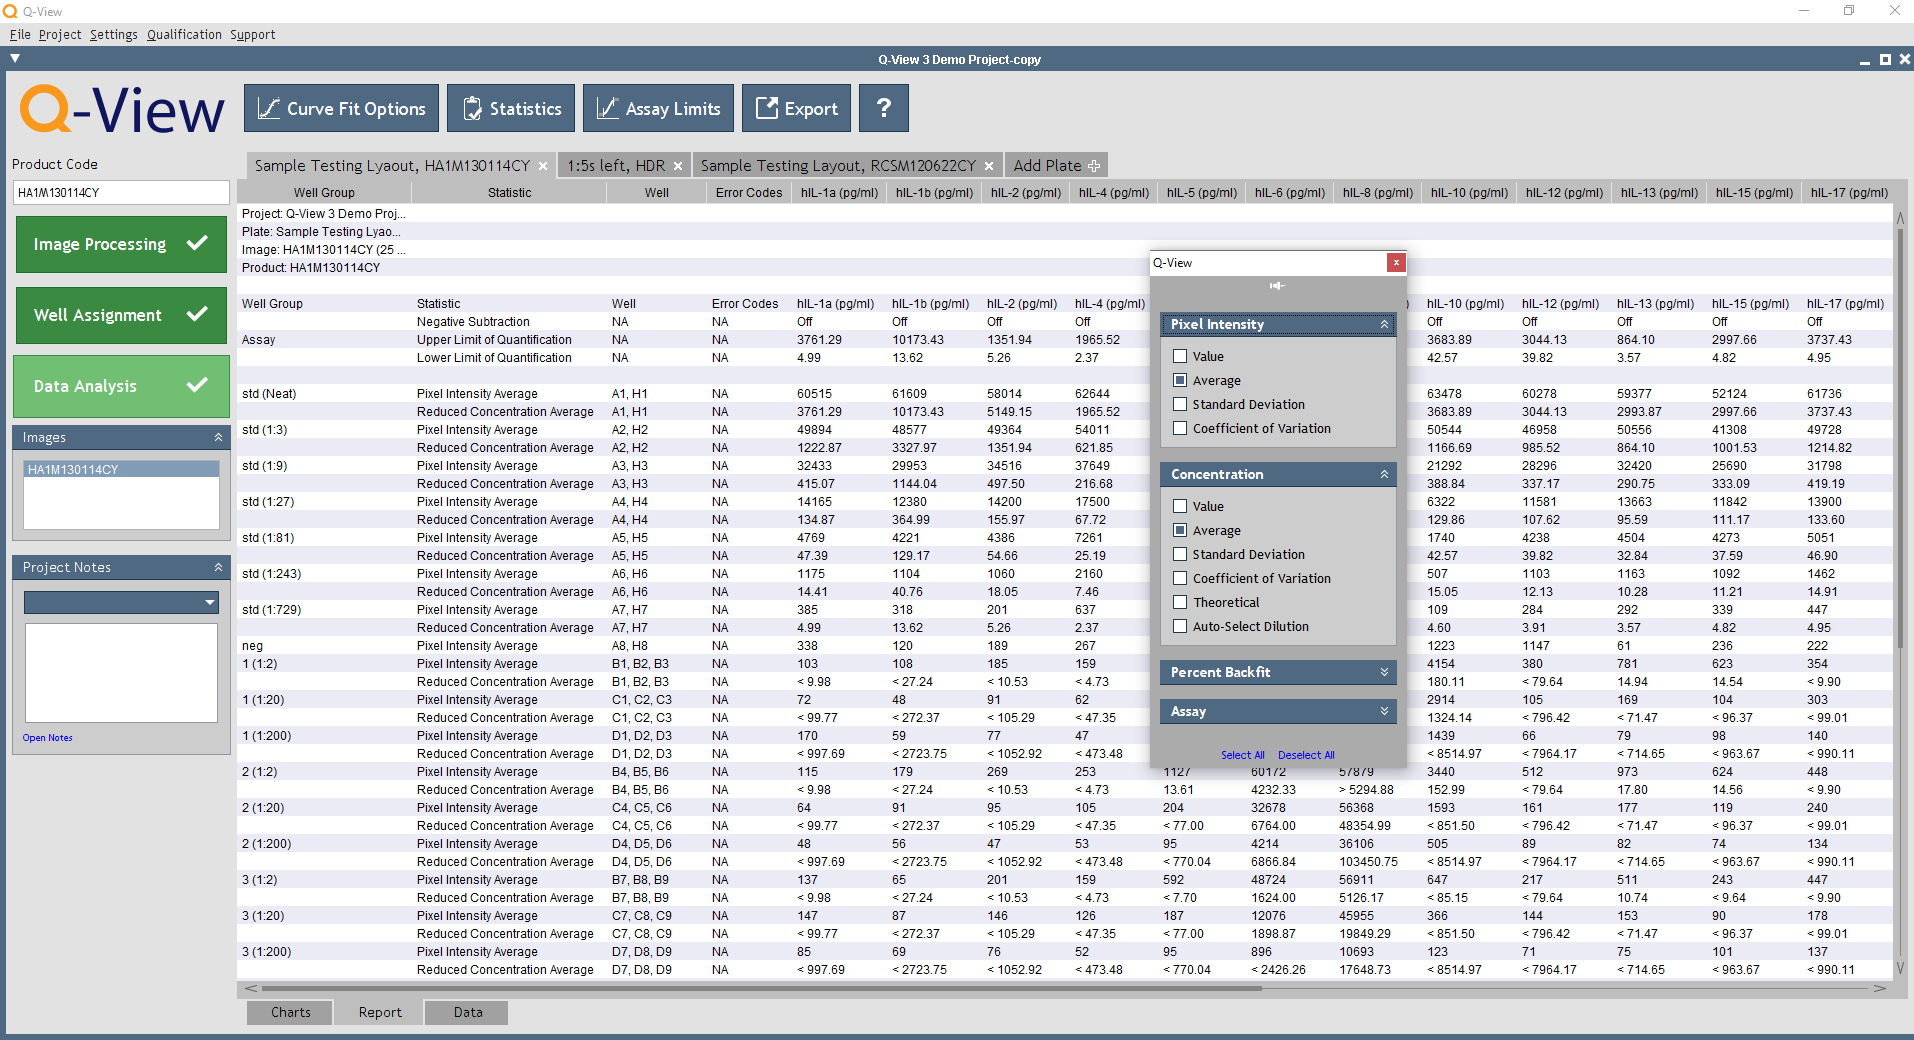Click the Project Notes text area
1914x1040 pixels.
(121, 673)
